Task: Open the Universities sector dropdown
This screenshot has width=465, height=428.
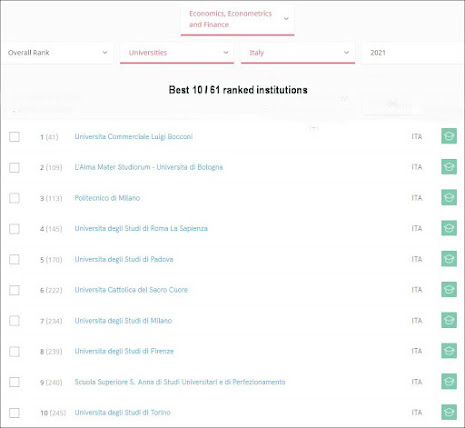Action: [x=177, y=53]
